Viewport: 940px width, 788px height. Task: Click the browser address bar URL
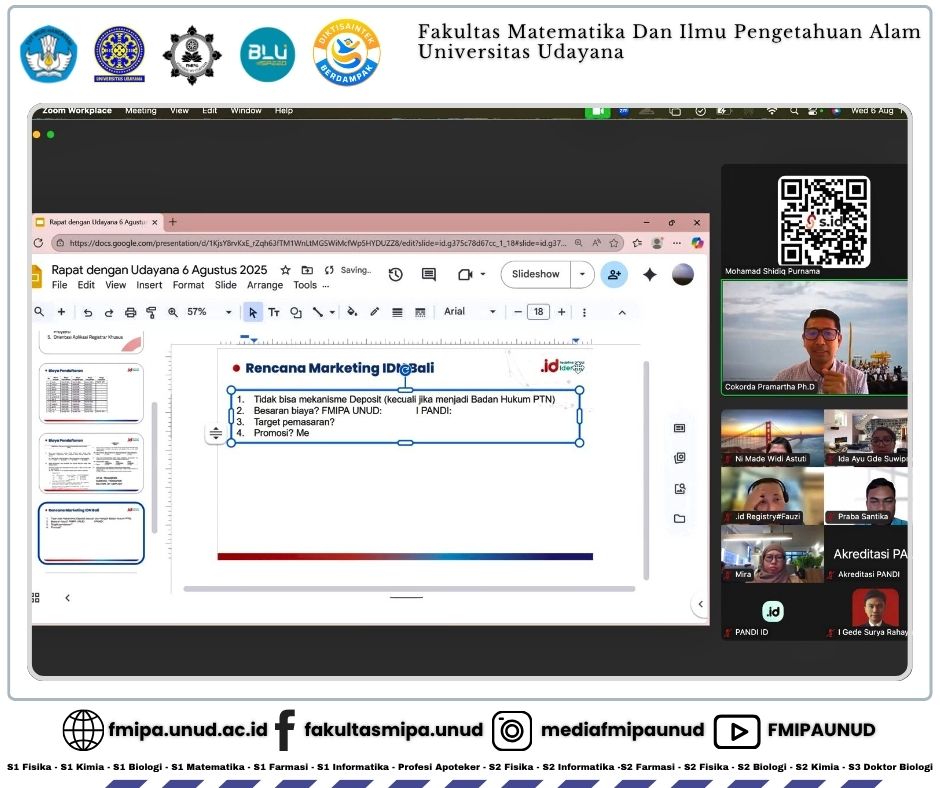coord(317,243)
